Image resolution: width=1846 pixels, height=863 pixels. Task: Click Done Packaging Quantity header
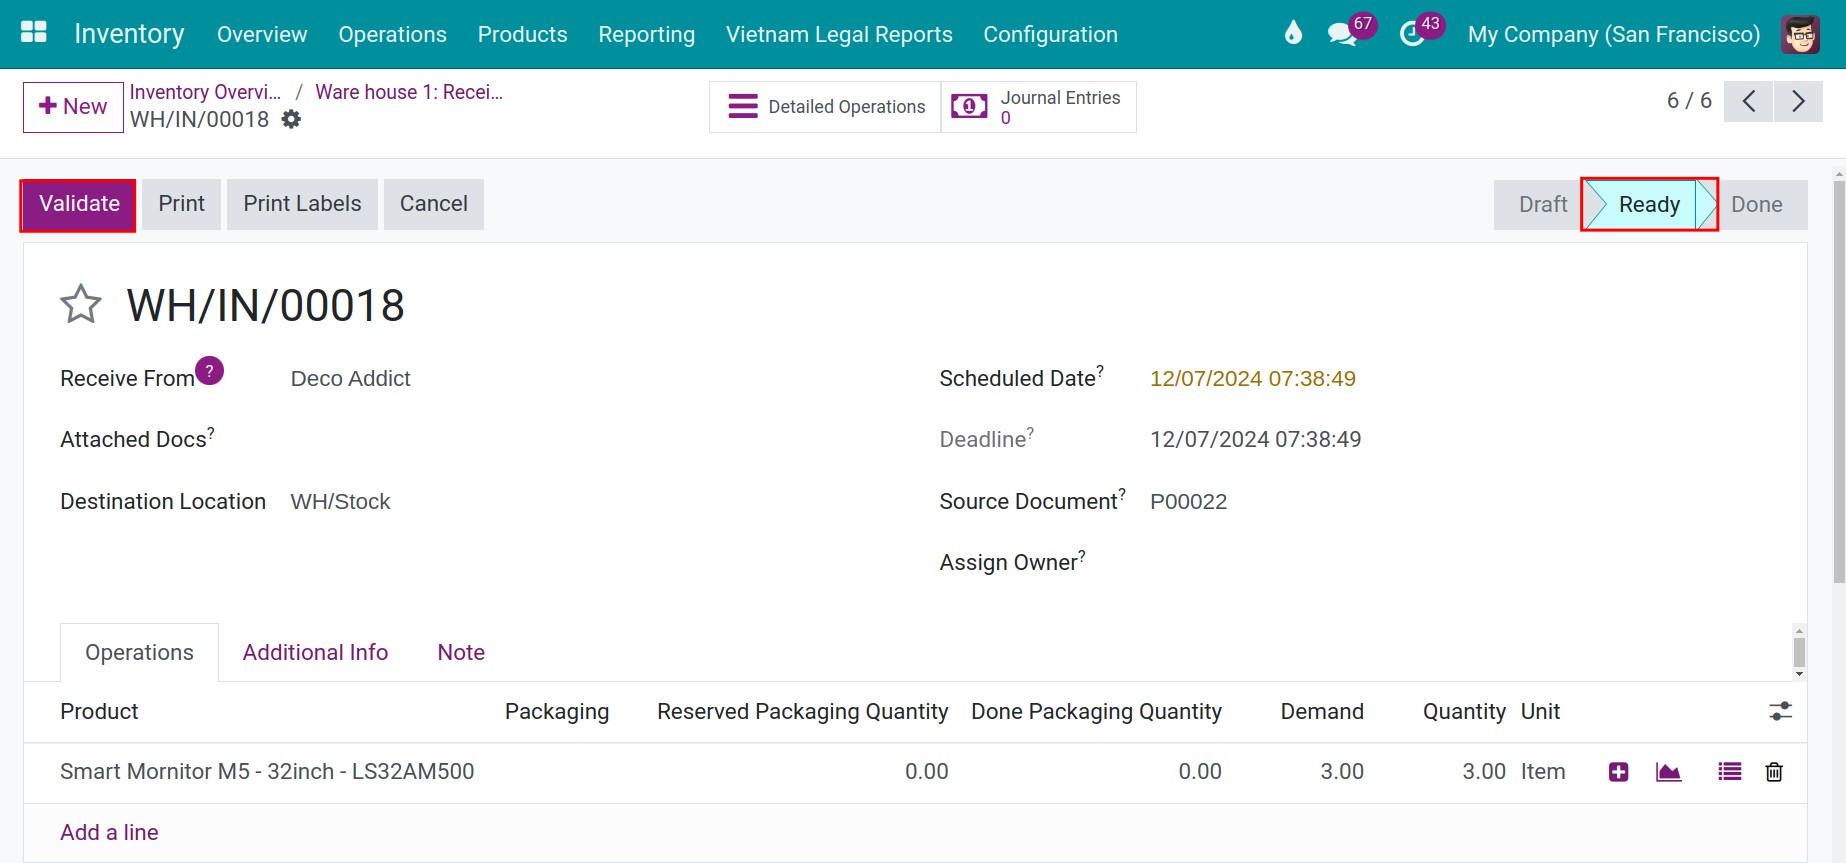point(1096,711)
